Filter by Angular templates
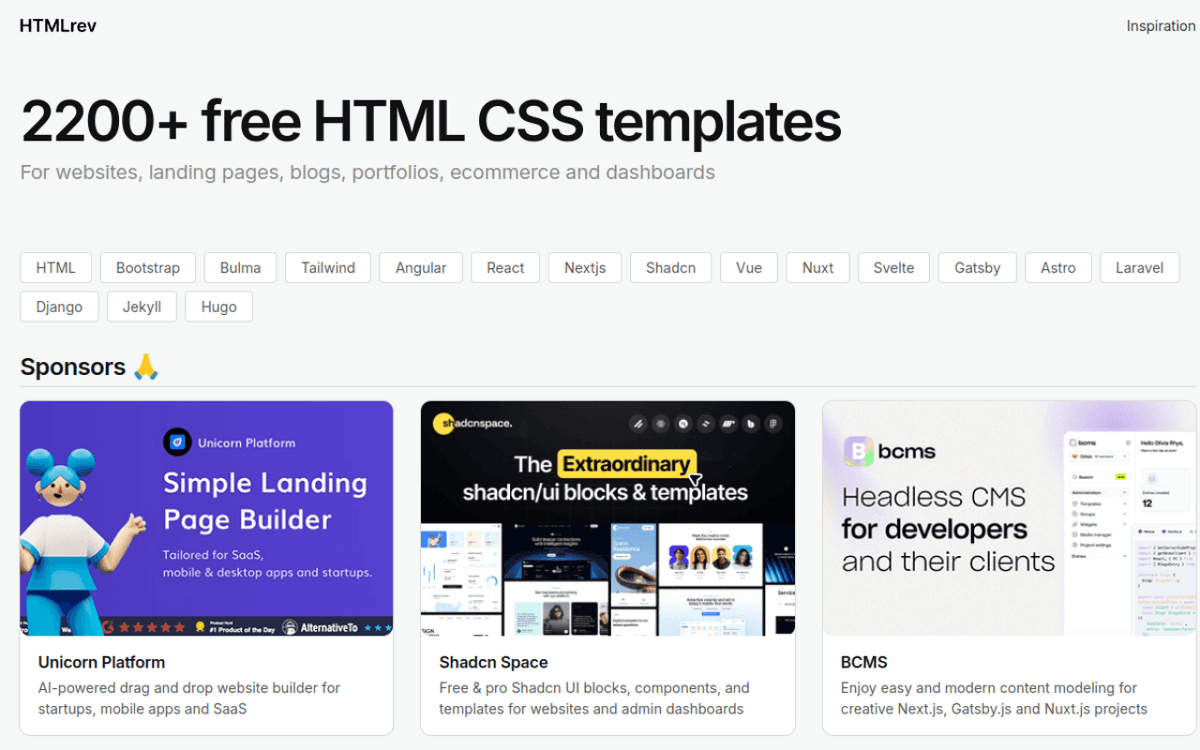The width and height of the screenshot is (1200, 750). (x=421, y=268)
